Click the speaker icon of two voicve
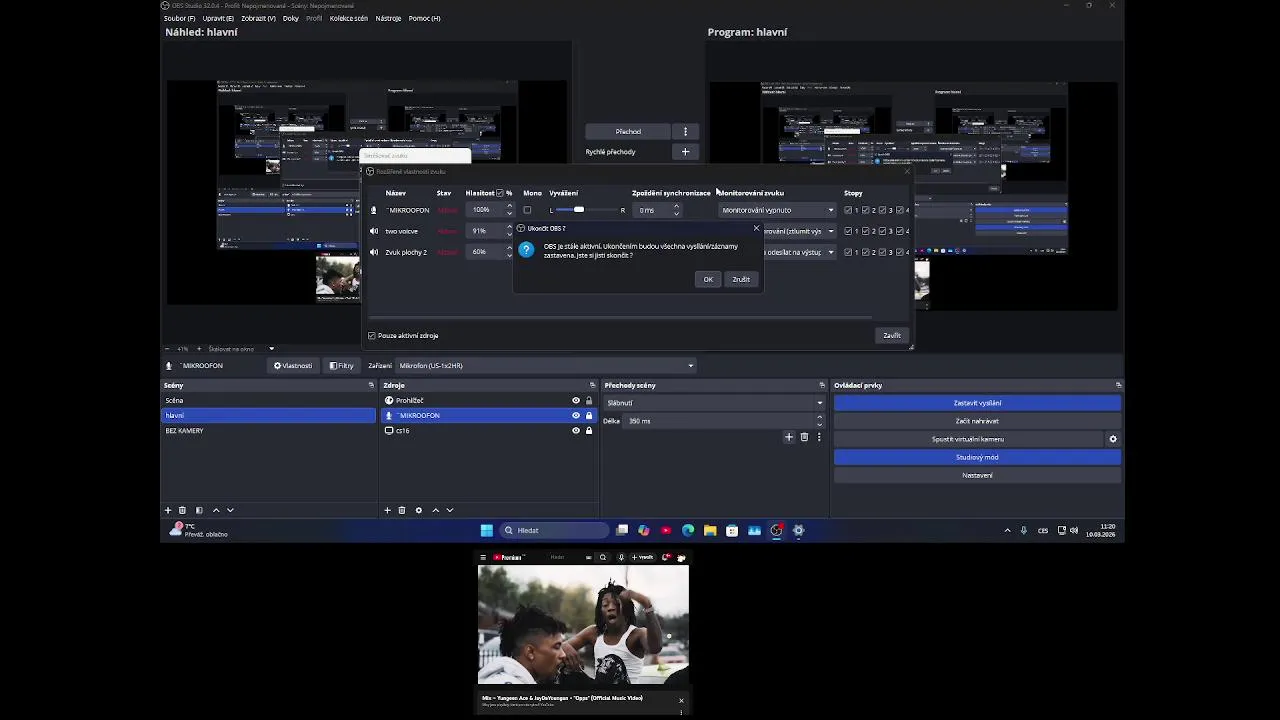 (x=374, y=231)
